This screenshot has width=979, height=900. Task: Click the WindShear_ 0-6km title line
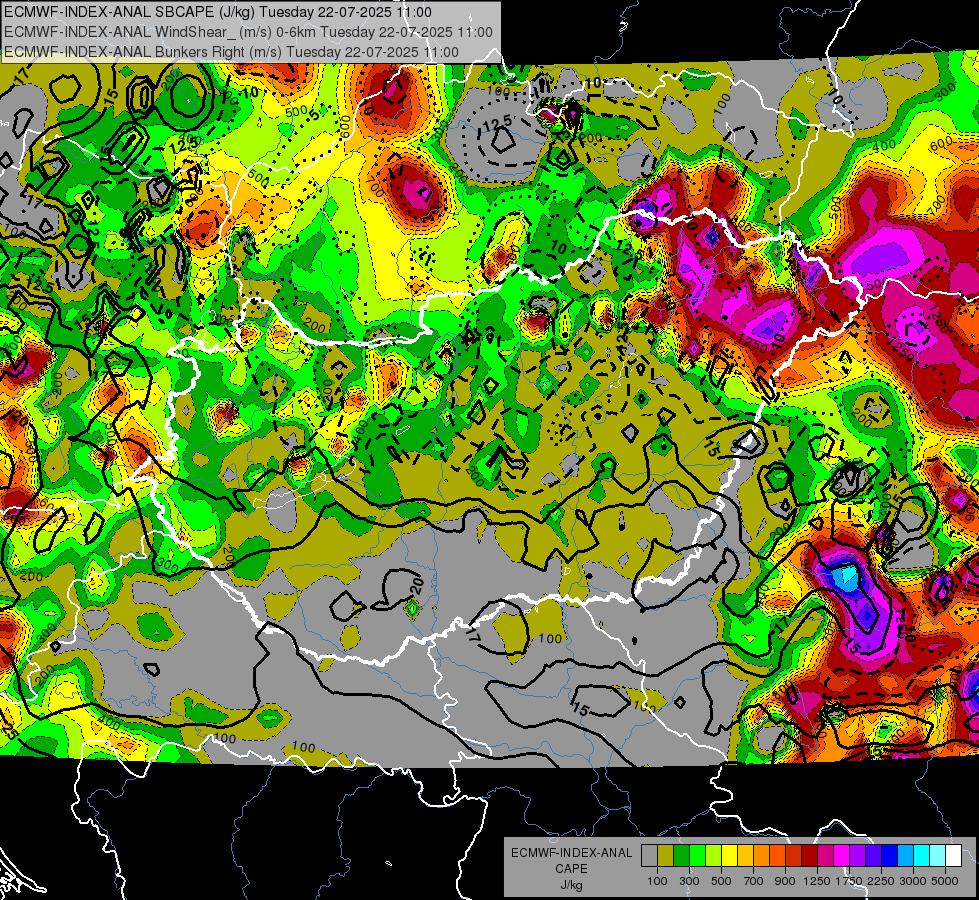pyautogui.click(x=248, y=32)
